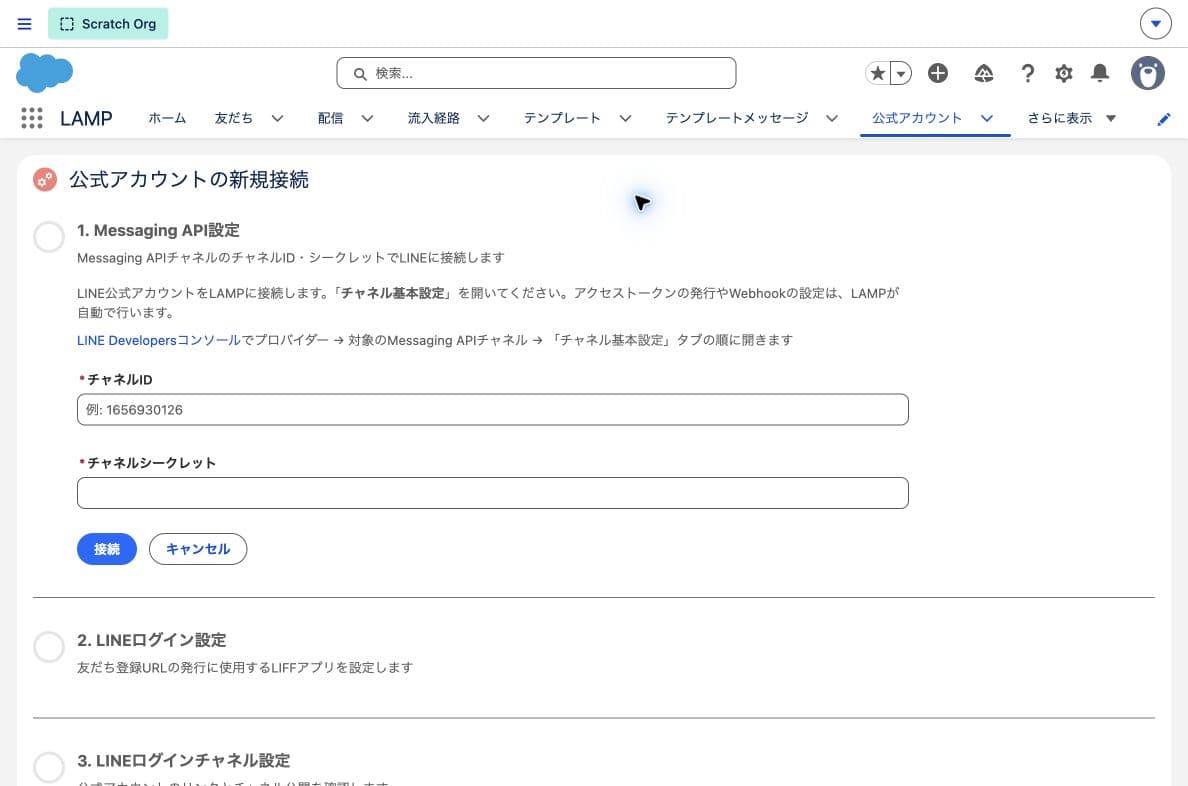Click step 1 Messaging API設定 circle indicator
Screen dimensions: 1188x786
(x=48, y=236)
